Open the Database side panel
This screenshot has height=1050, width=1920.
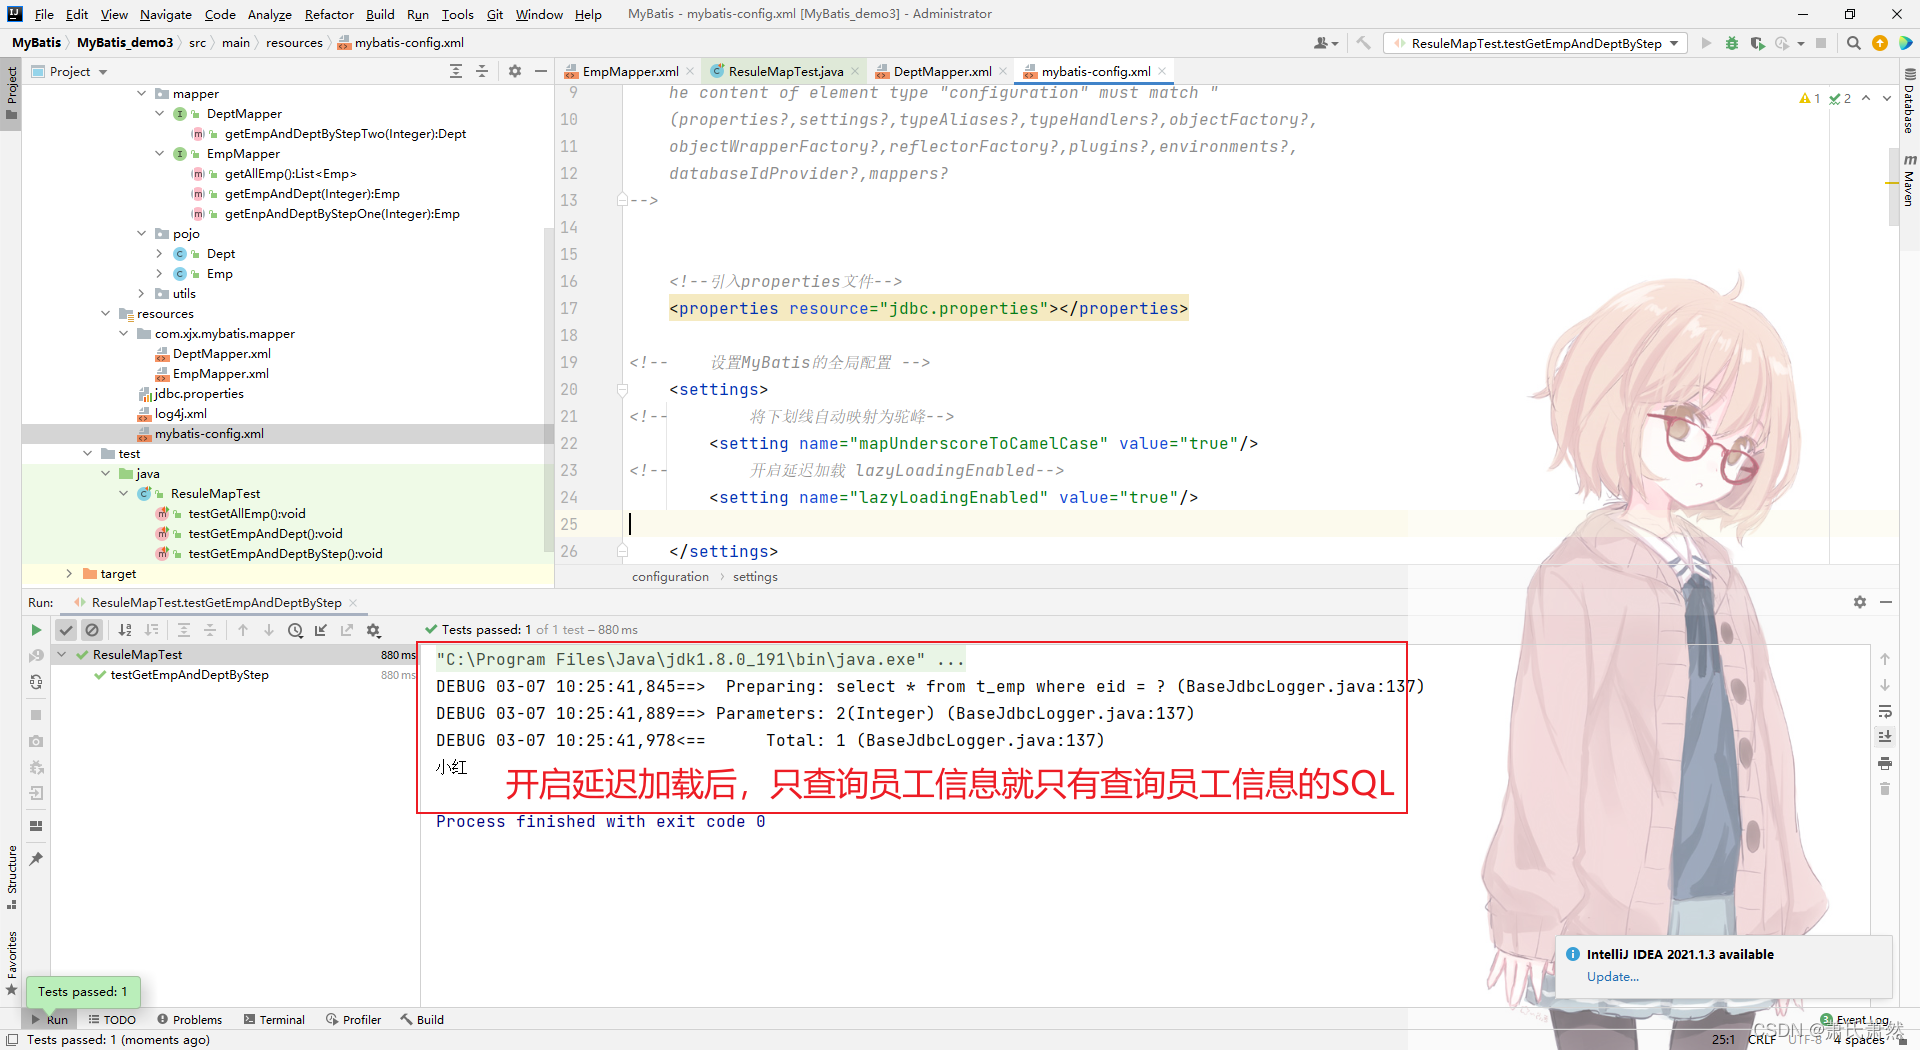(x=1909, y=101)
